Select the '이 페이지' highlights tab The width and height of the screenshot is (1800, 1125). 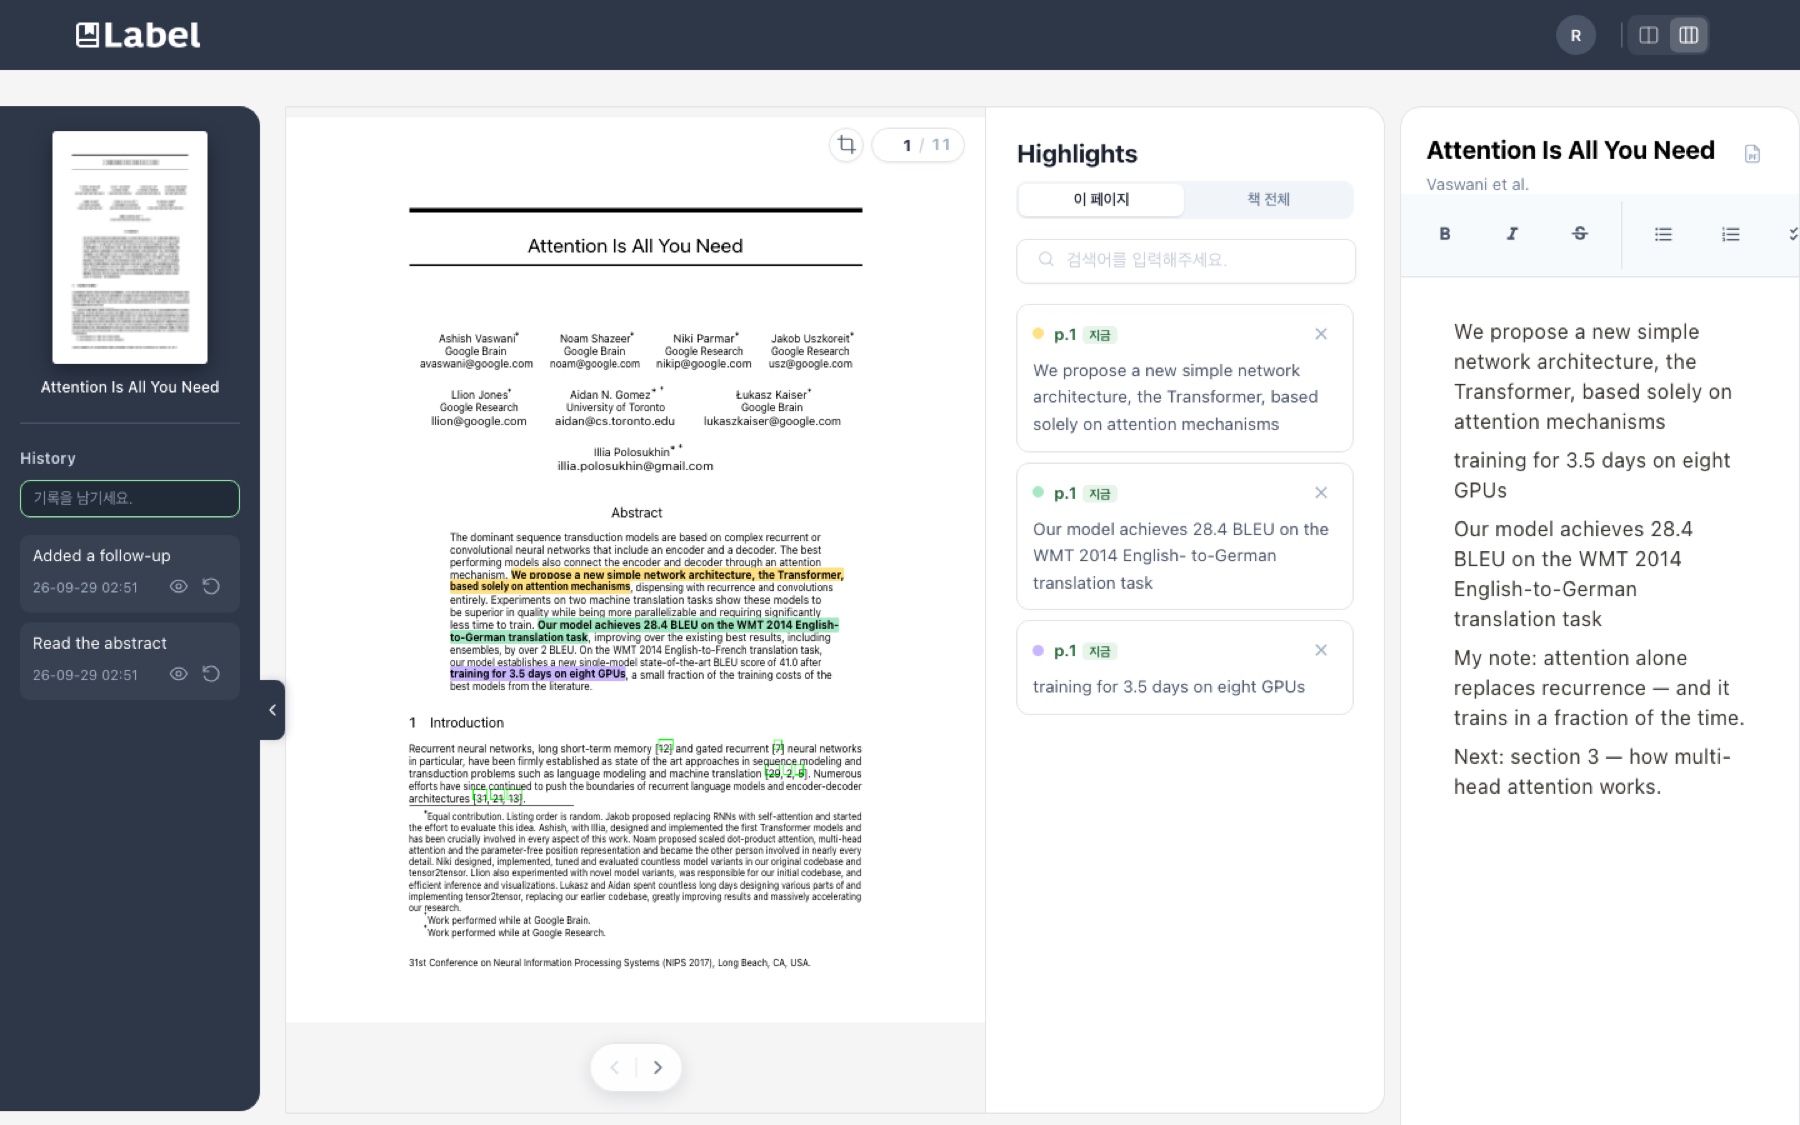coord(1101,199)
